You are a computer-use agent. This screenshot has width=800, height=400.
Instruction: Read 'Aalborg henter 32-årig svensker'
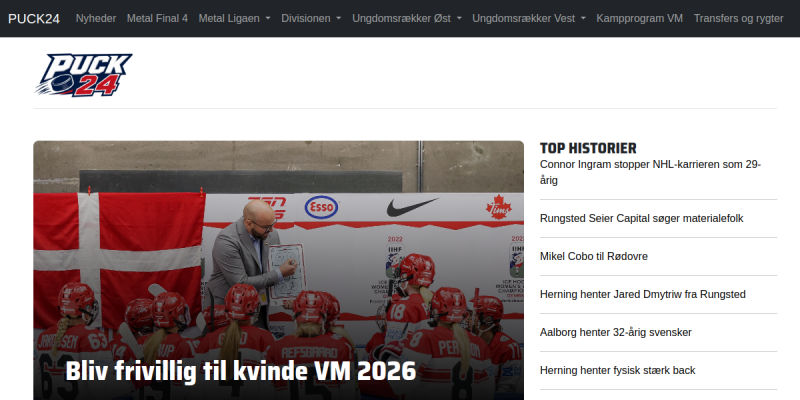[616, 332]
